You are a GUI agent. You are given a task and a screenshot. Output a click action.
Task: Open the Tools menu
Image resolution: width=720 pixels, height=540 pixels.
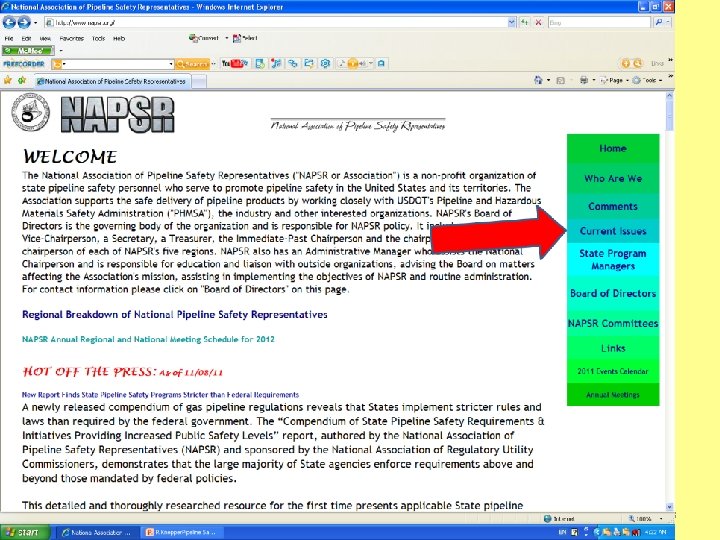click(98, 39)
